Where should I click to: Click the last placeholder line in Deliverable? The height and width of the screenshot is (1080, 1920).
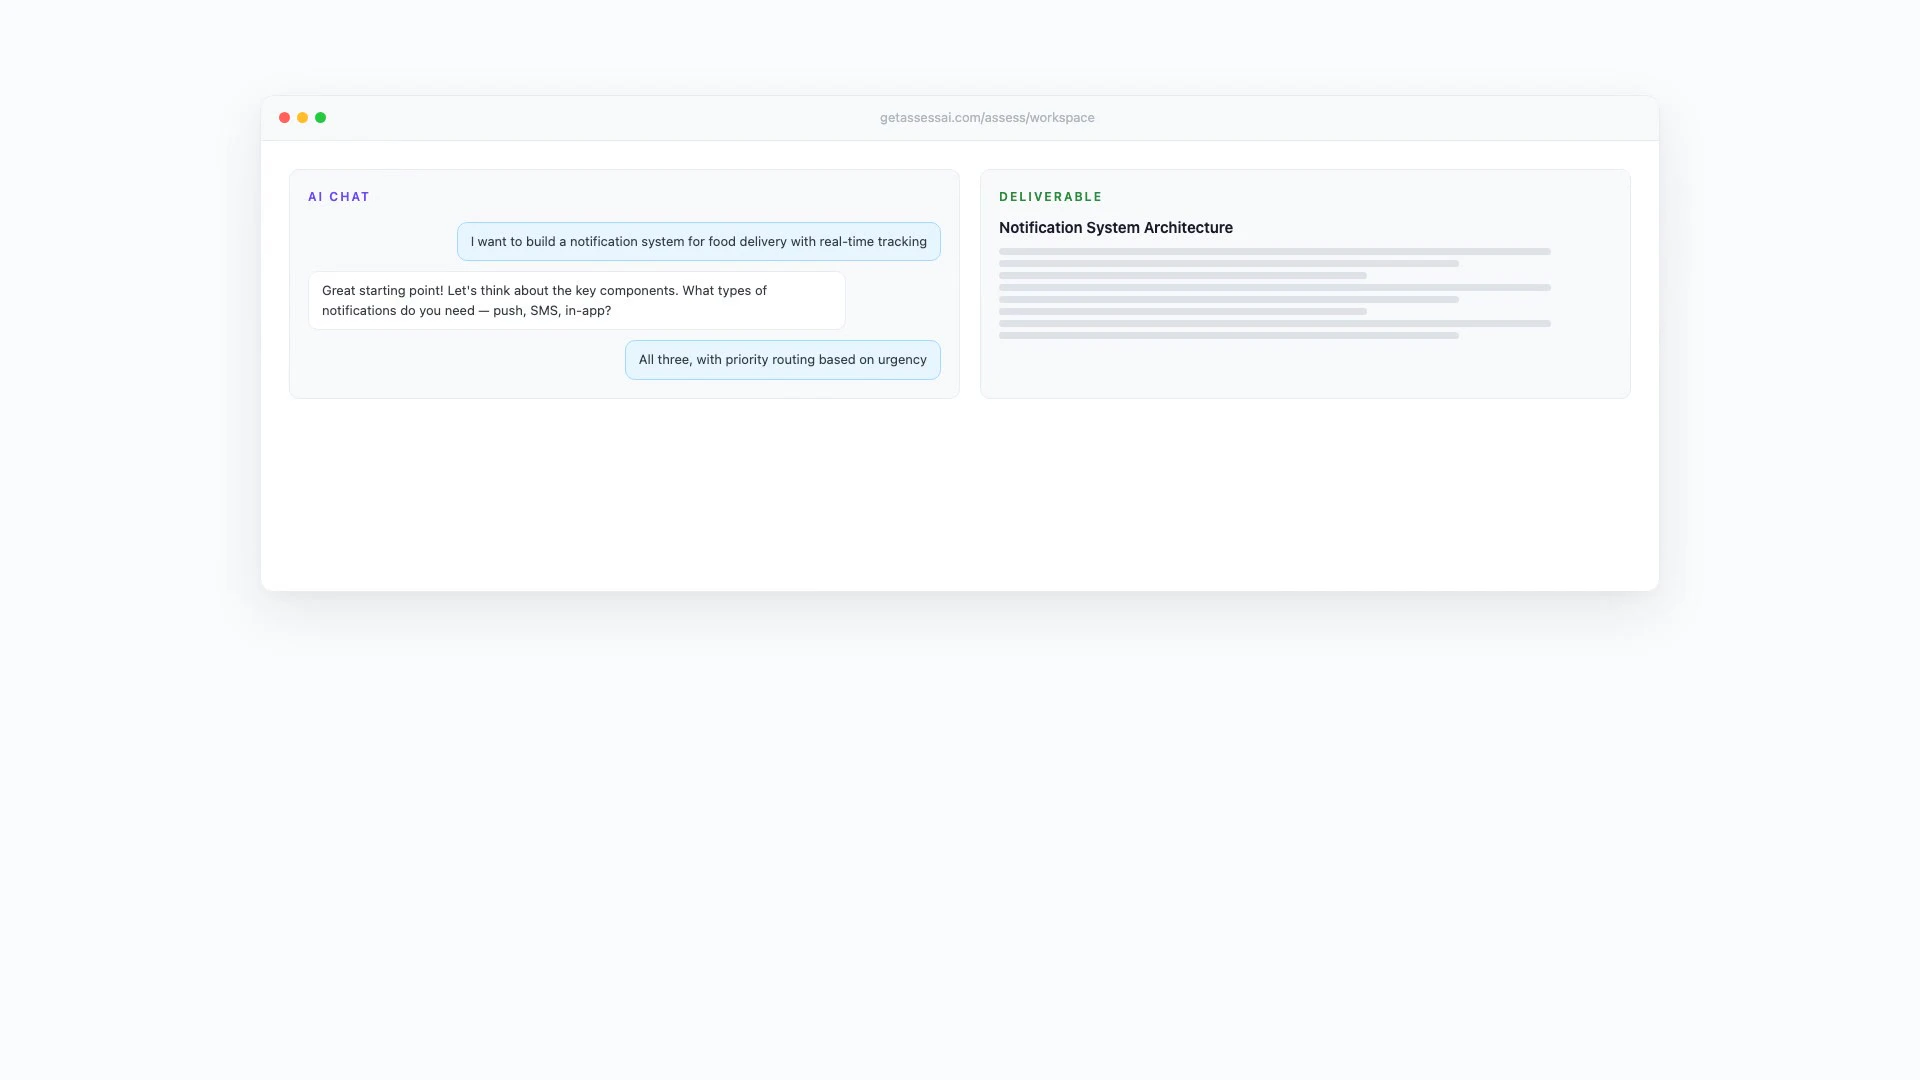(1228, 336)
